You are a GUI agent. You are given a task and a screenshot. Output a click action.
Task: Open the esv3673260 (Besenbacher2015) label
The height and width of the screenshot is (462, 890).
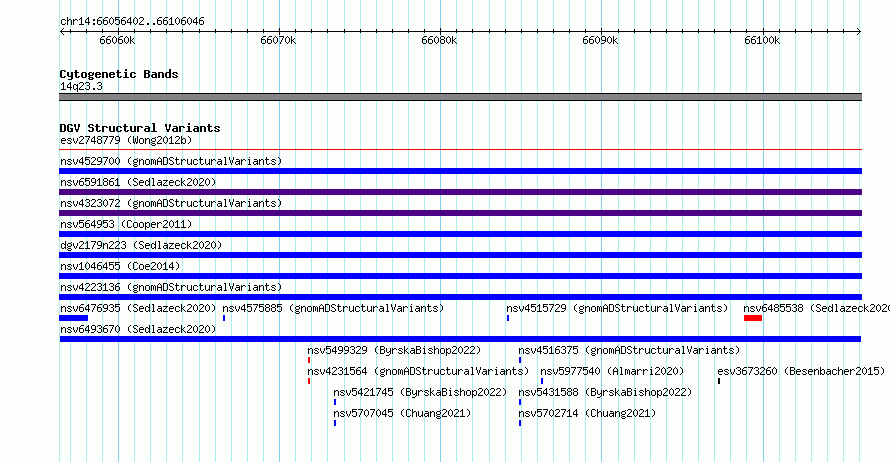(x=801, y=371)
